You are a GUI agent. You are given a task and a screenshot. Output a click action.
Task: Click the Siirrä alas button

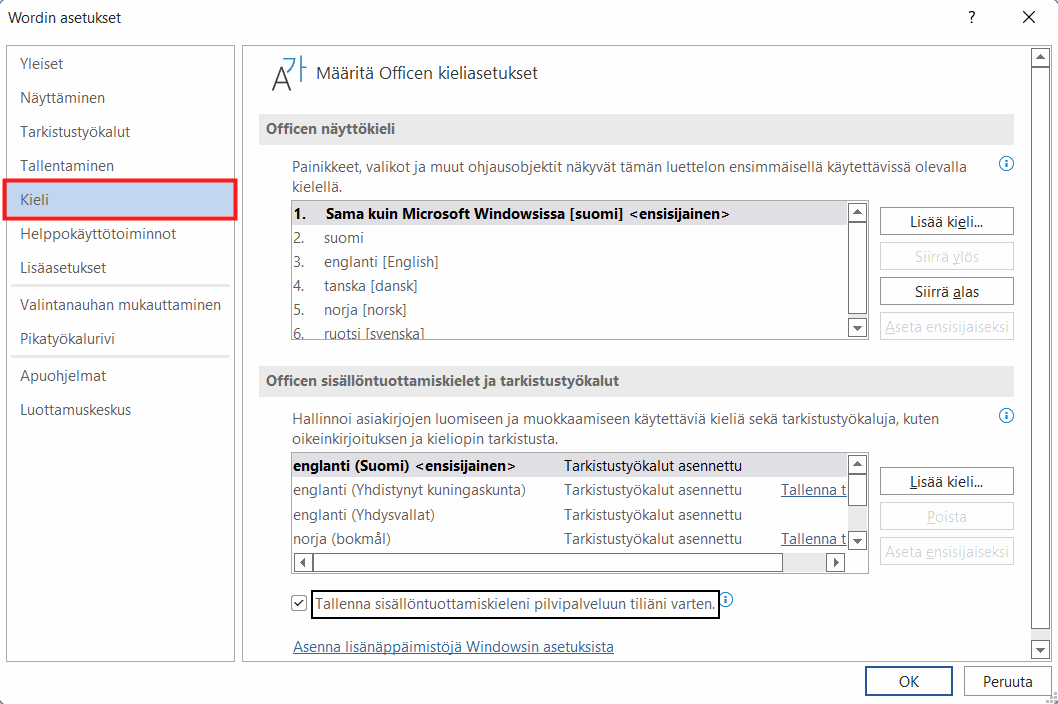click(x=947, y=292)
